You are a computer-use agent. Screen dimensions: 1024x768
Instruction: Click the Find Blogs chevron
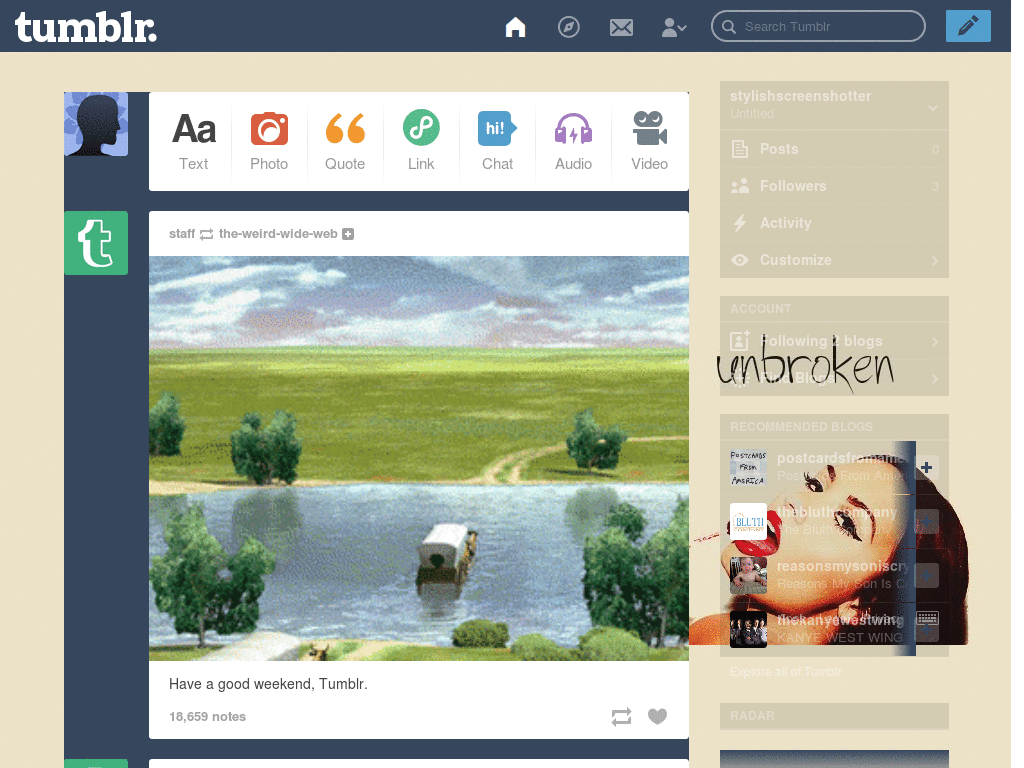(935, 378)
